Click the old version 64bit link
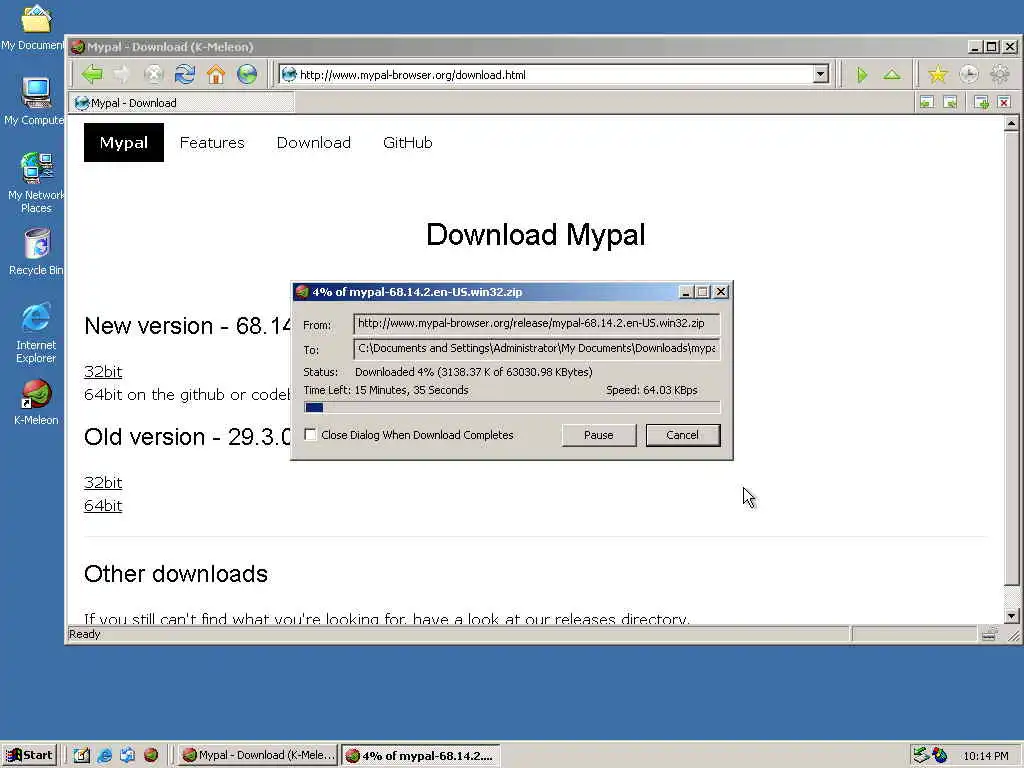This screenshot has height=768, width=1024. click(103, 505)
